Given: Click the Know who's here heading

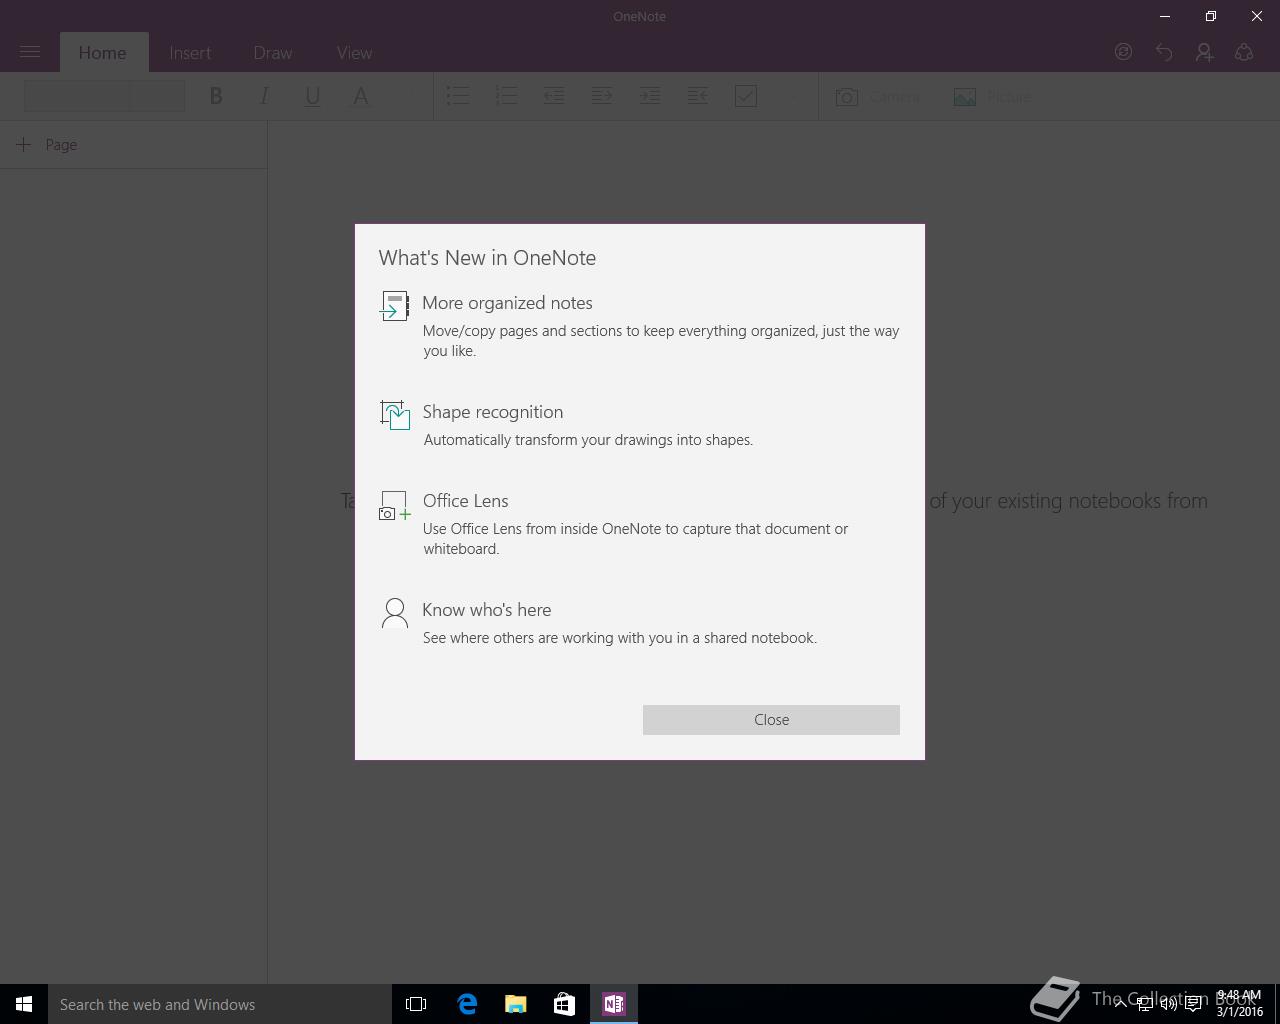Looking at the screenshot, I should (x=486, y=610).
